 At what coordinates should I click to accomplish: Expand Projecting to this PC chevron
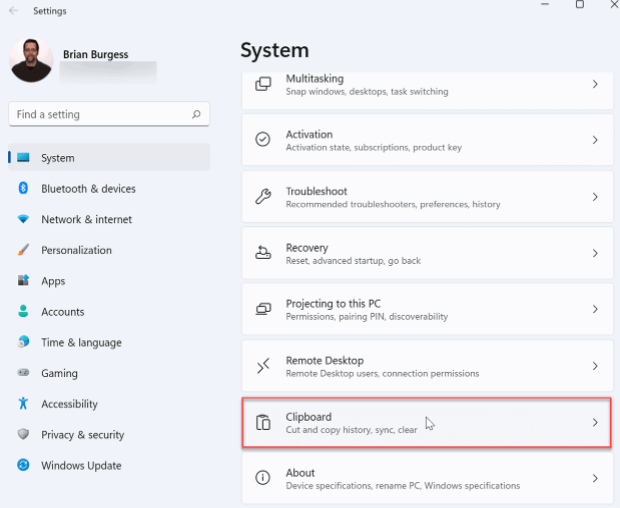[595, 309]
